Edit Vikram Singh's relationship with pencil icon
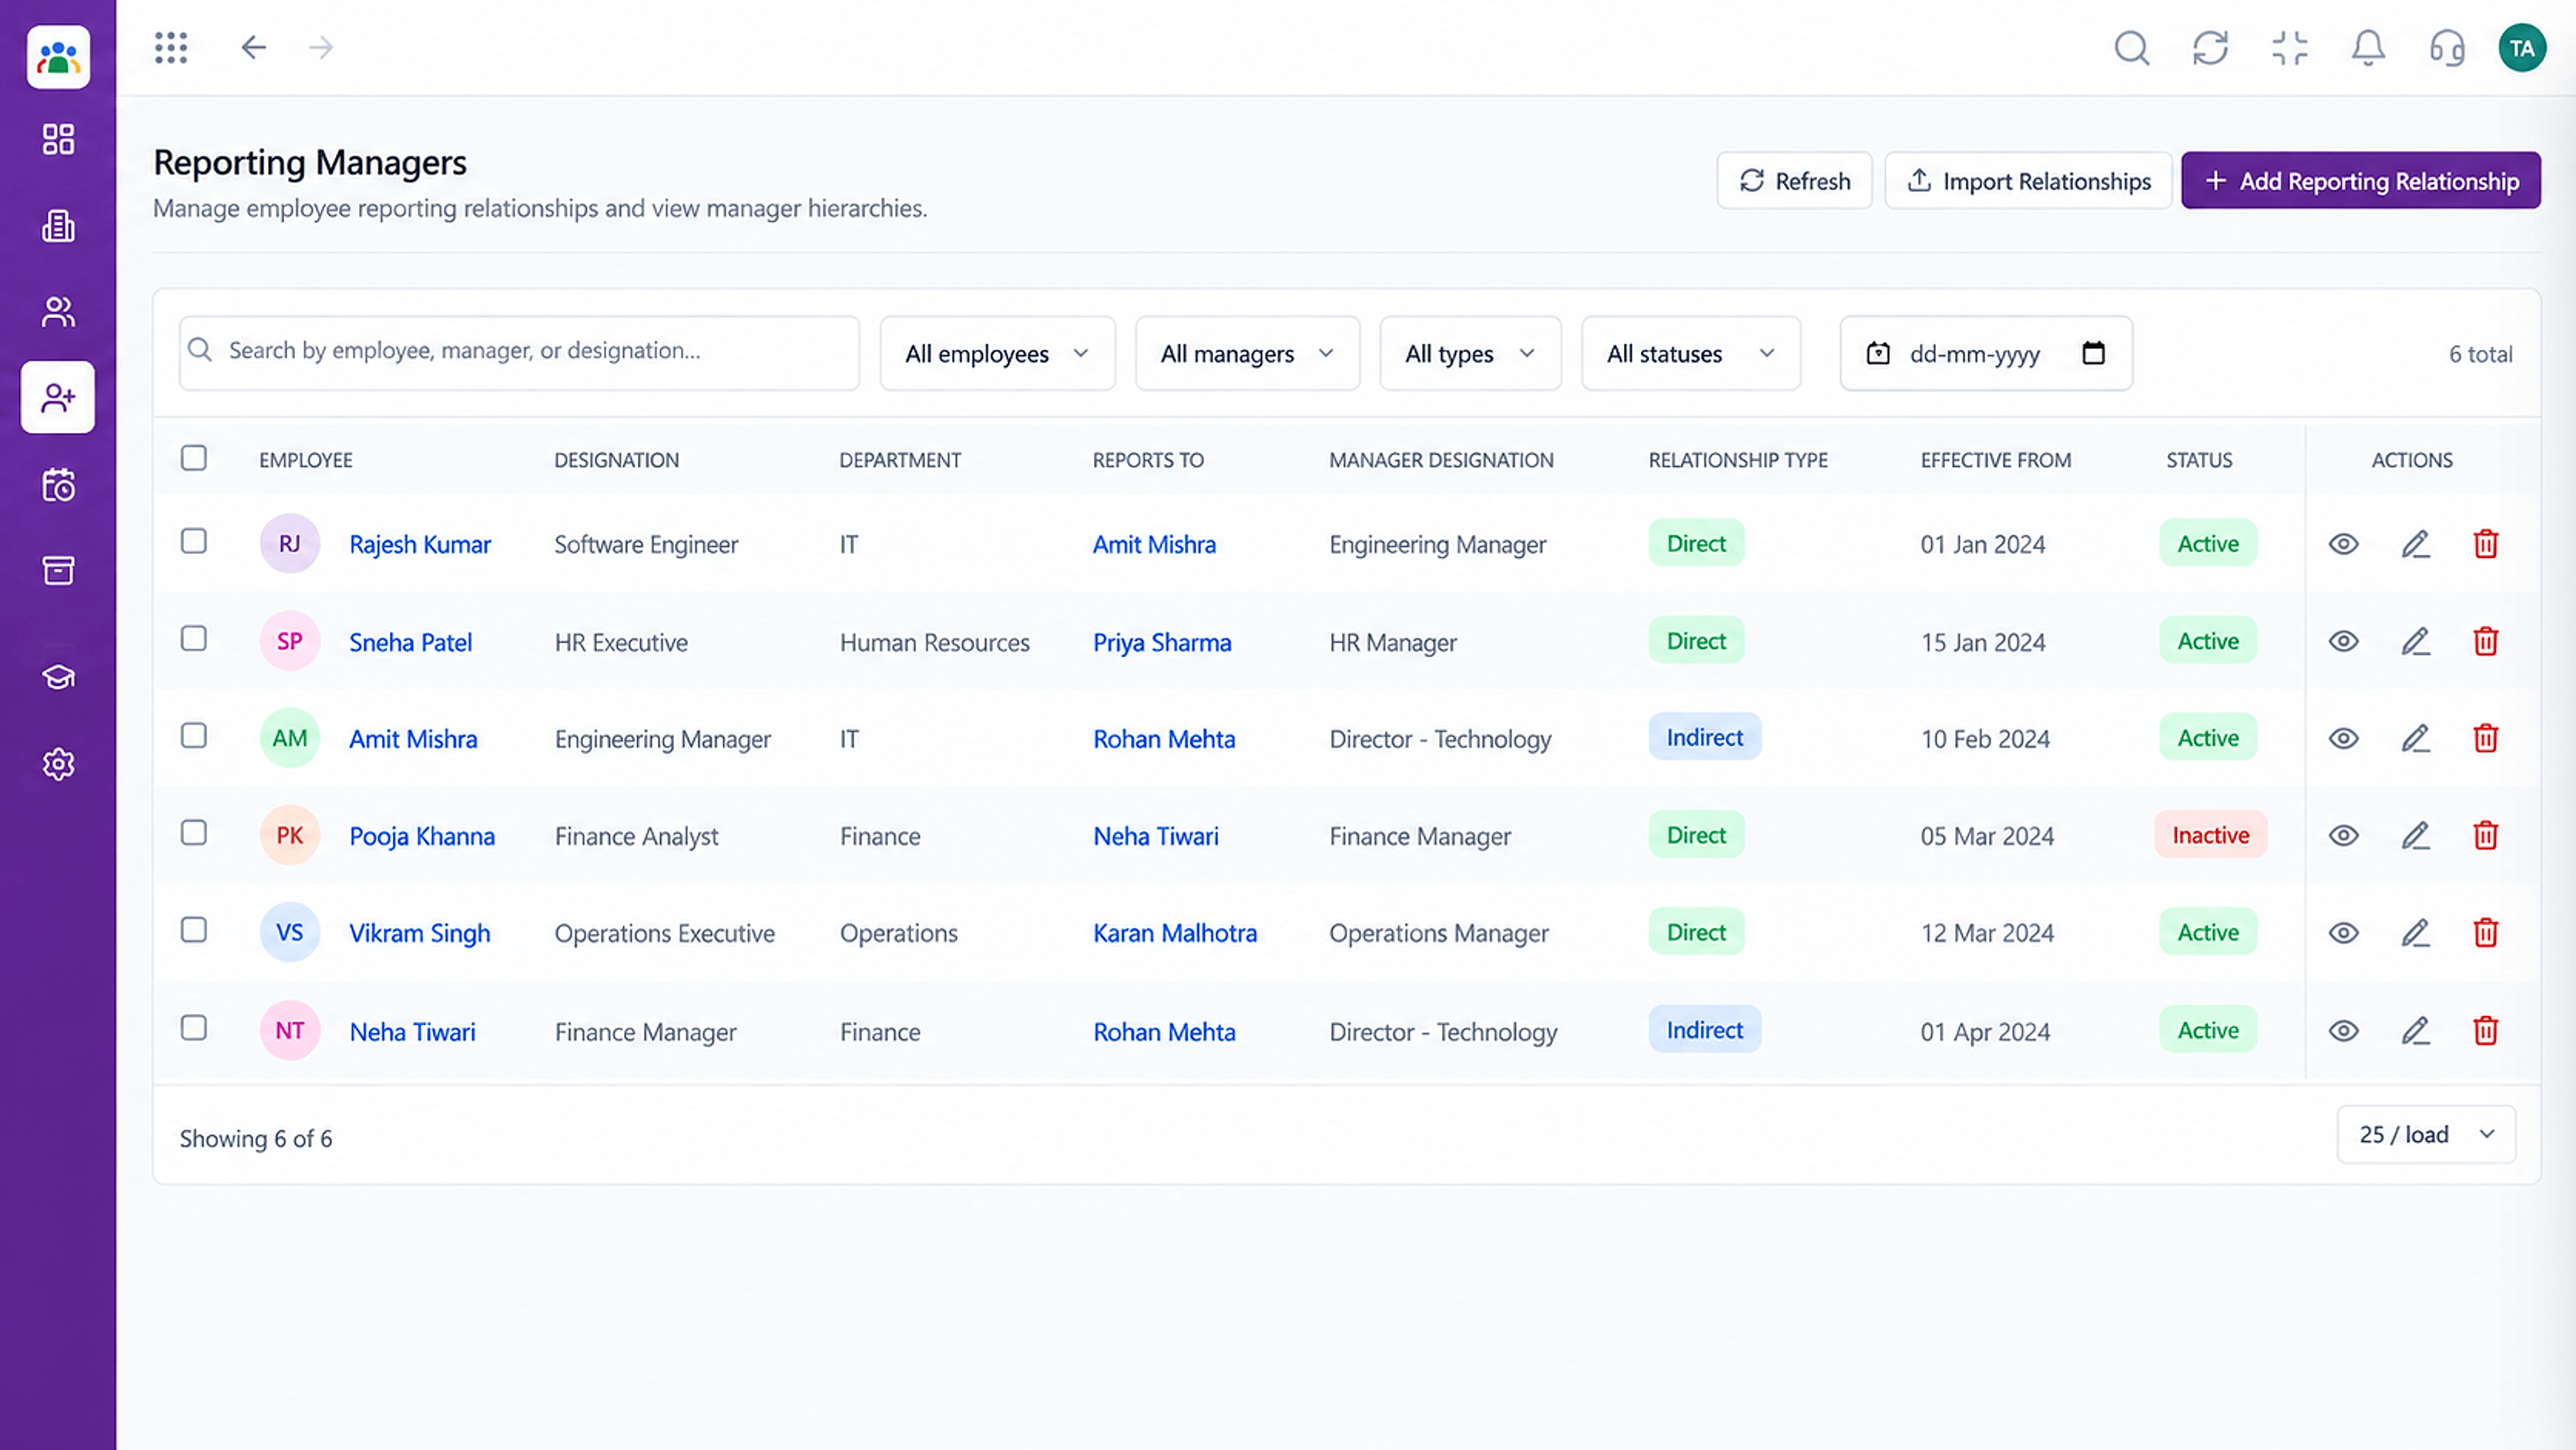The width and height of the screenshot is (2576, 1450). pos(2415,933)
